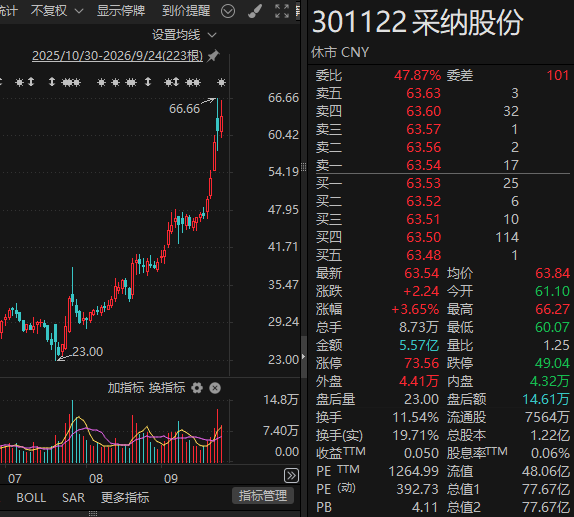Click 加指标 to add an indicator
This screenshot has height=517, width=574.
coord(126,388)
